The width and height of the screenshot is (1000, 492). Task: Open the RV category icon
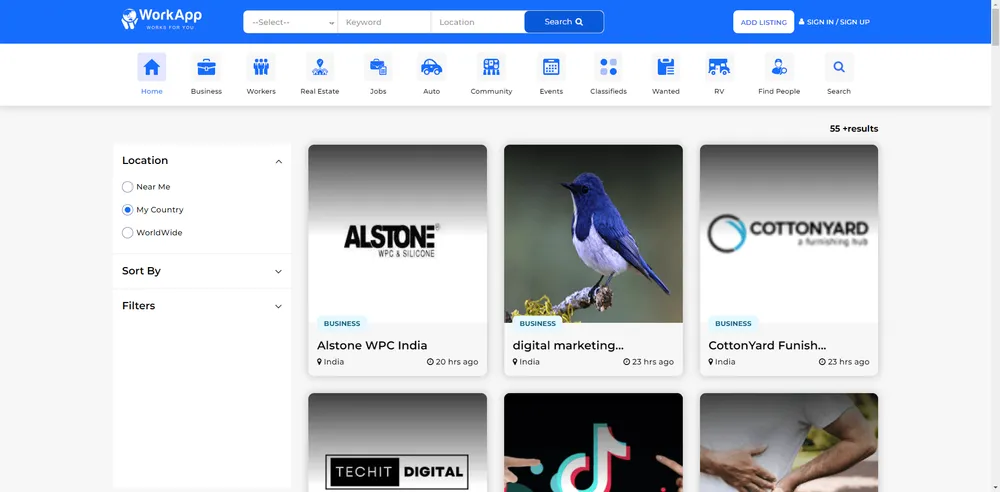pyautogui.click(x=719, y=67)
